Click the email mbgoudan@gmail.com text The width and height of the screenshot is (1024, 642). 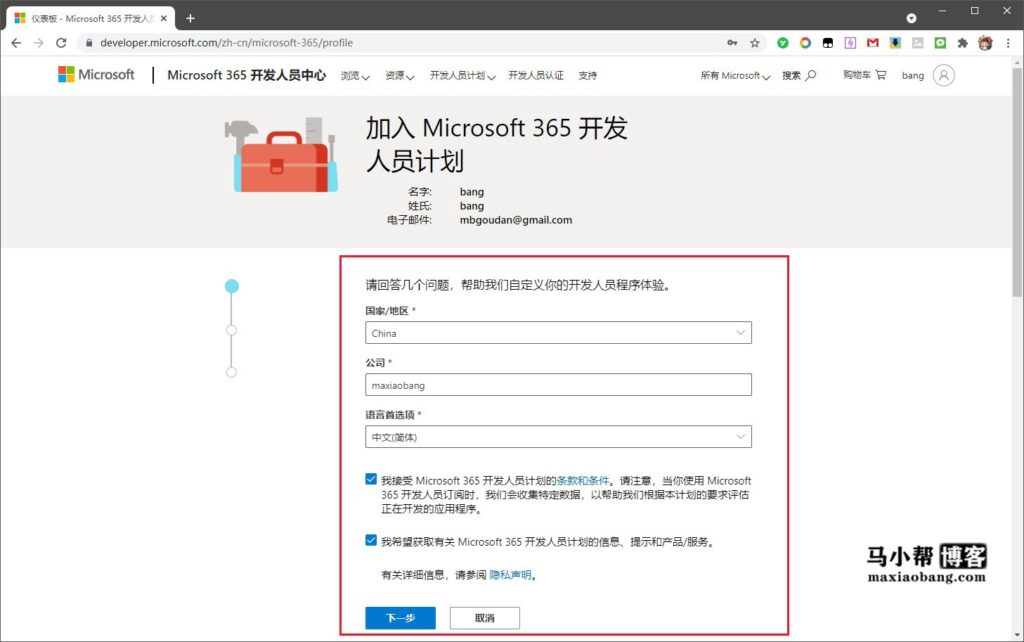click(516, 220)
